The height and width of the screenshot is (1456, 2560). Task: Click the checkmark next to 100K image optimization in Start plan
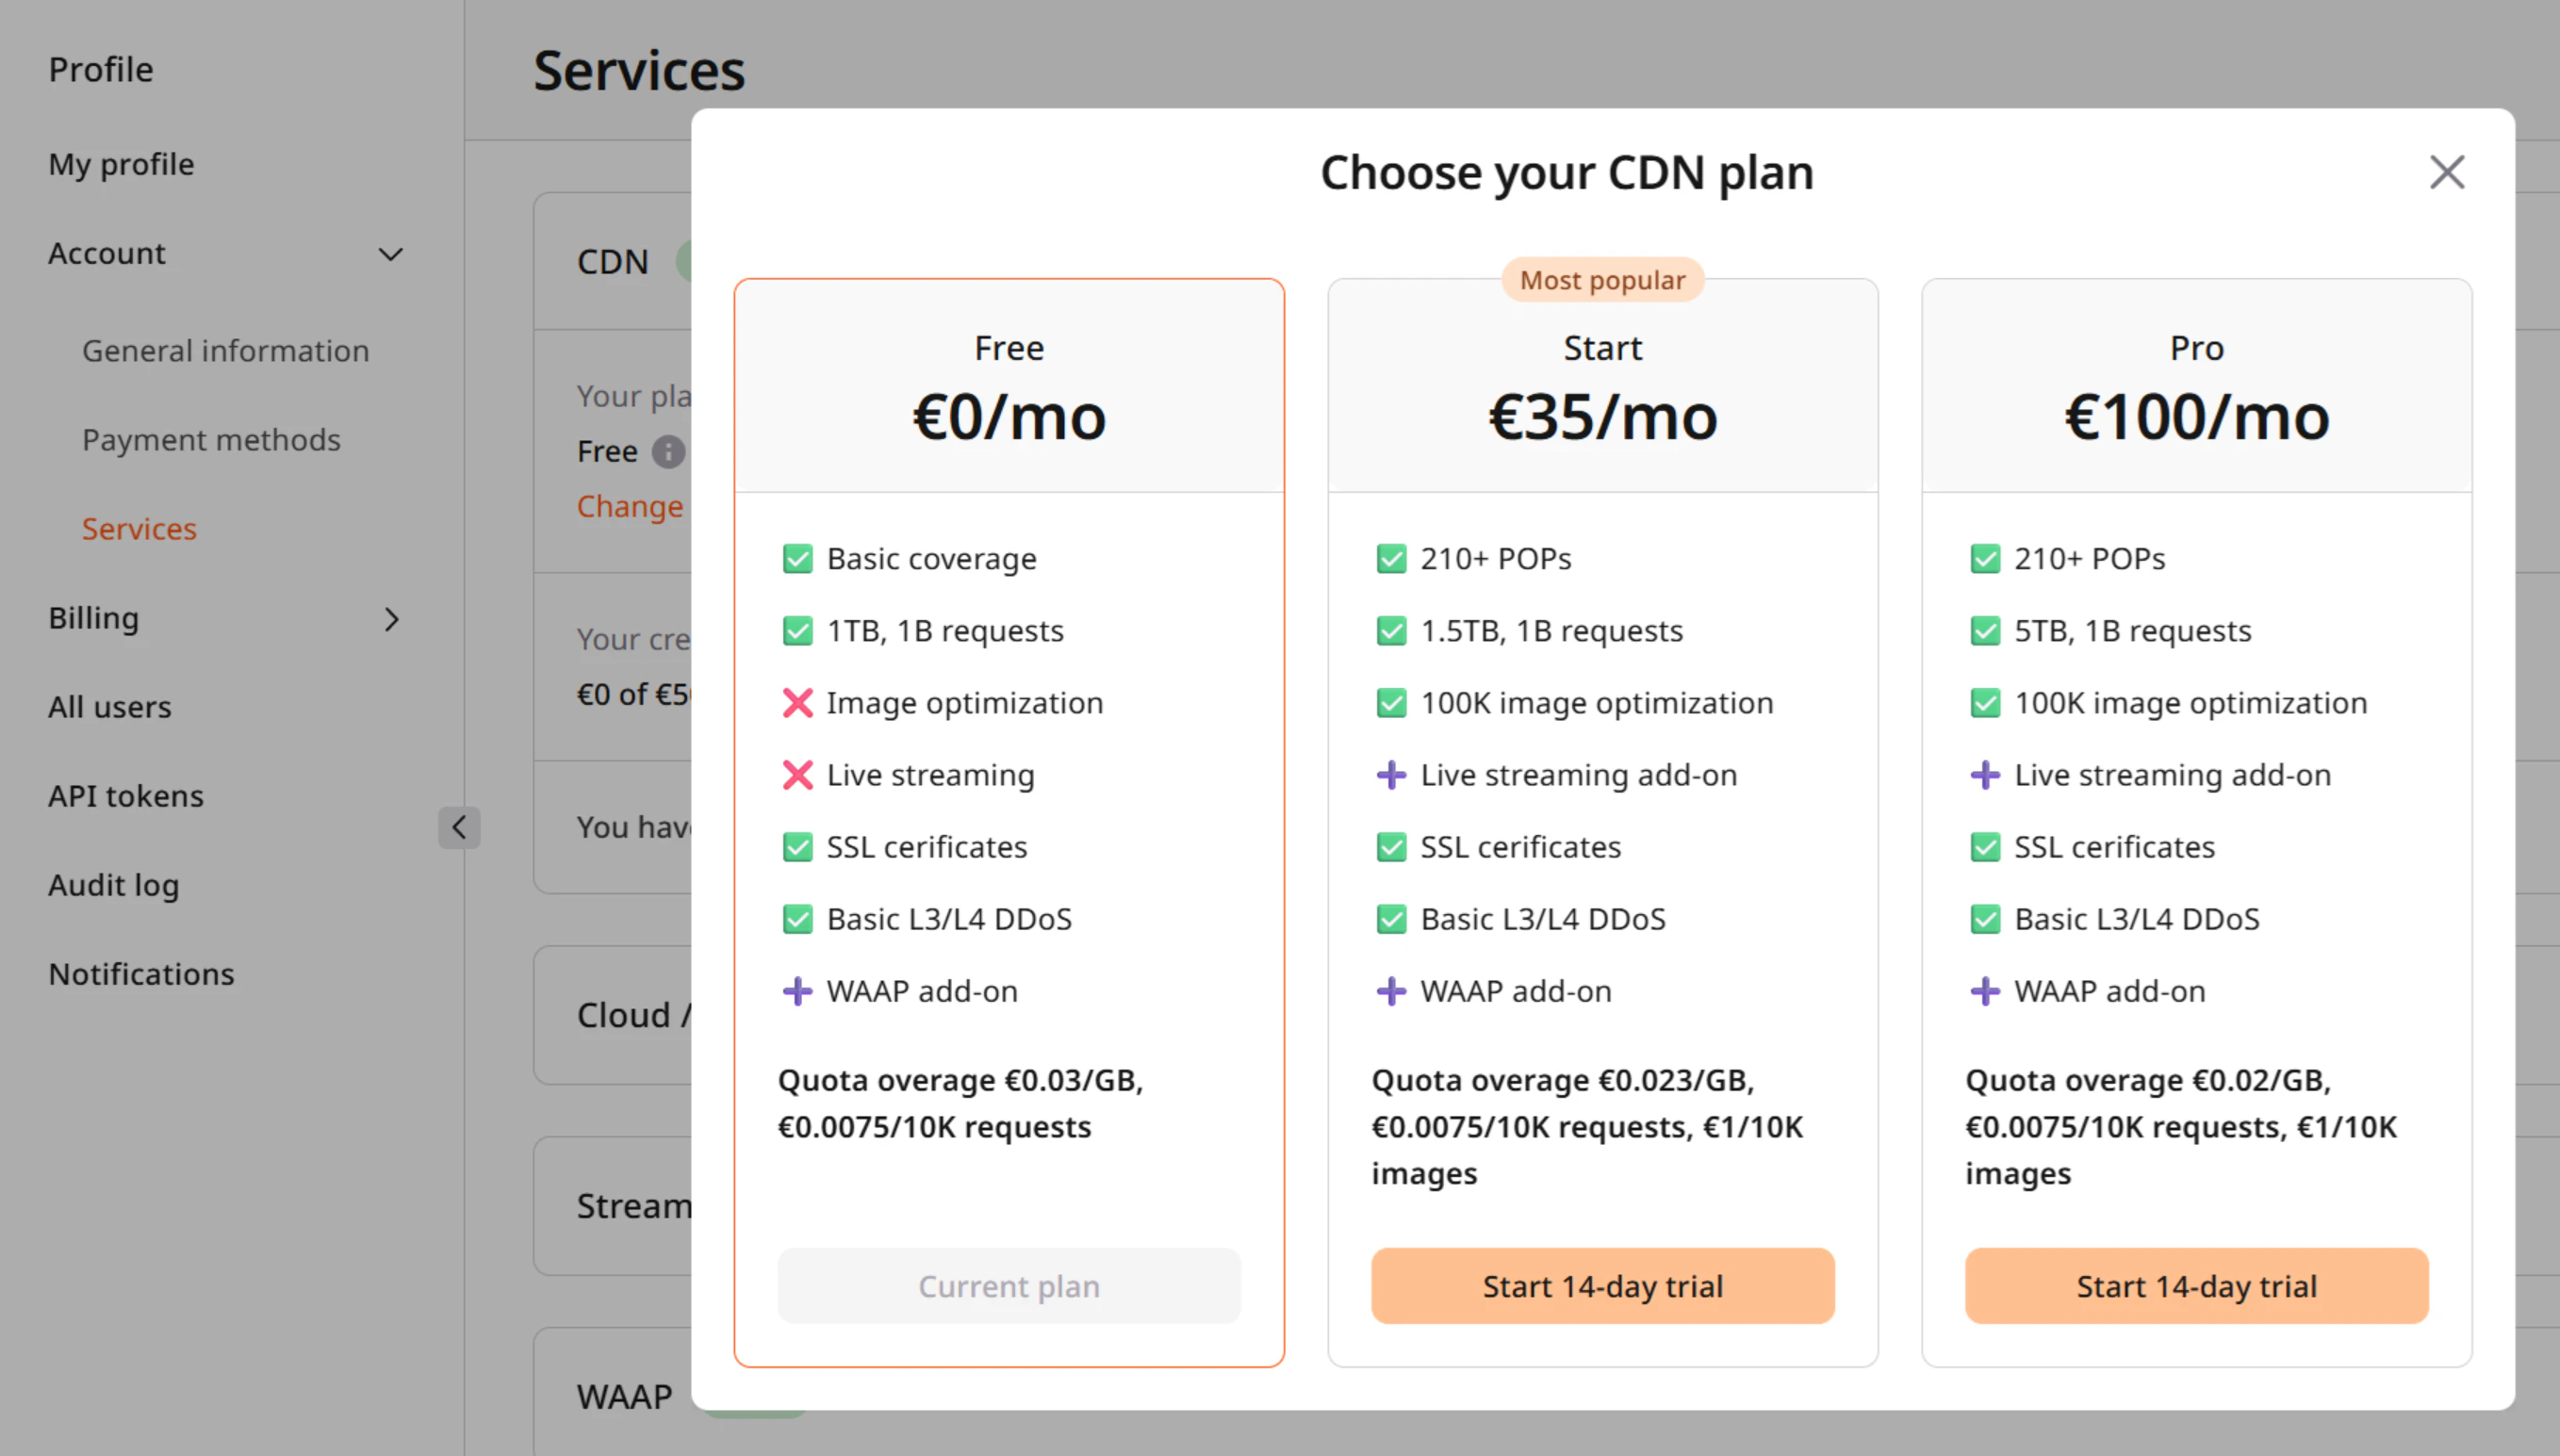[x=1391, y=703]
